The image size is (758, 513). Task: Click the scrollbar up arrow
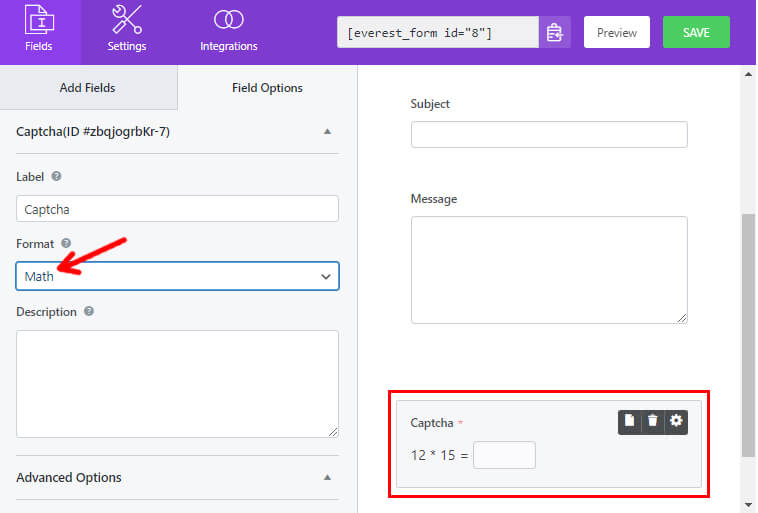tap(748, 74)
